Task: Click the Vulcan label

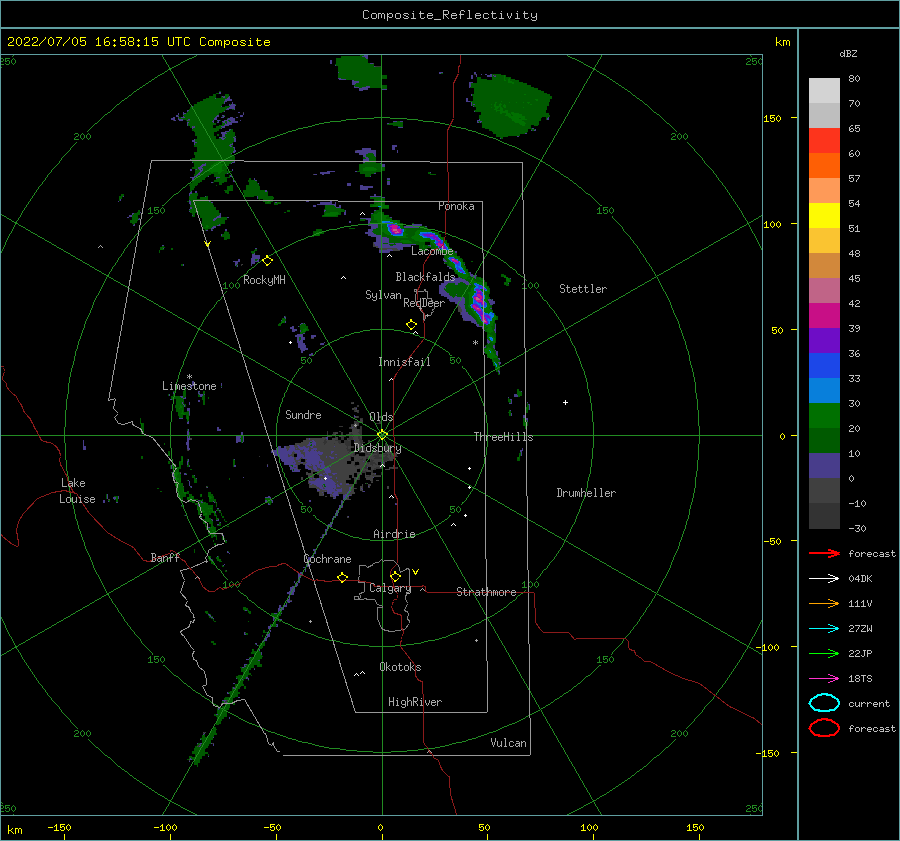Action: [509, 743]
